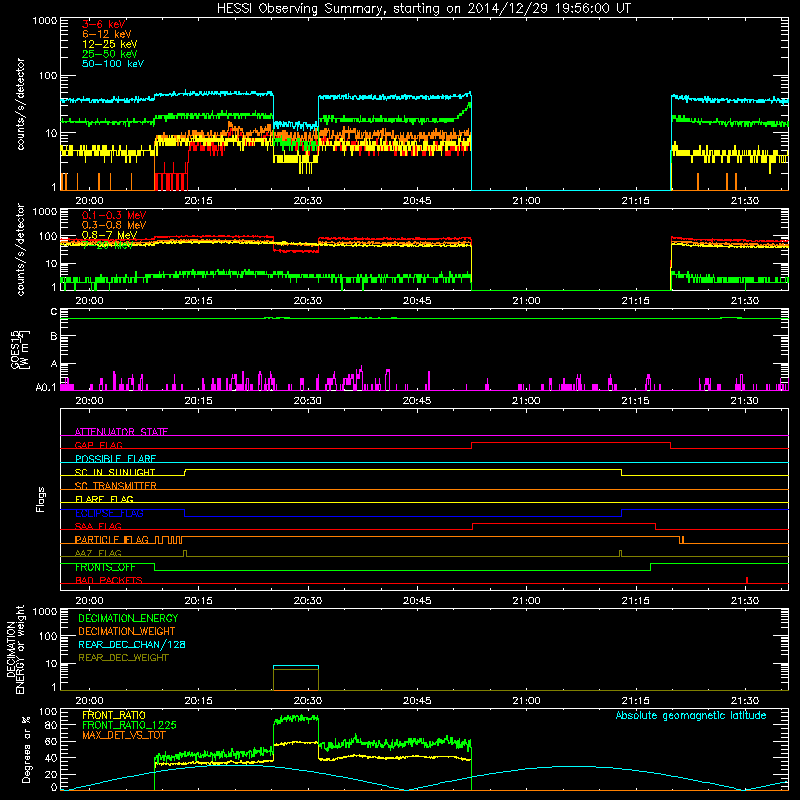This screenshot has height=800, width=800.
Task: Click the red bad packets spike near 21:30
Action: pos(747,580)
